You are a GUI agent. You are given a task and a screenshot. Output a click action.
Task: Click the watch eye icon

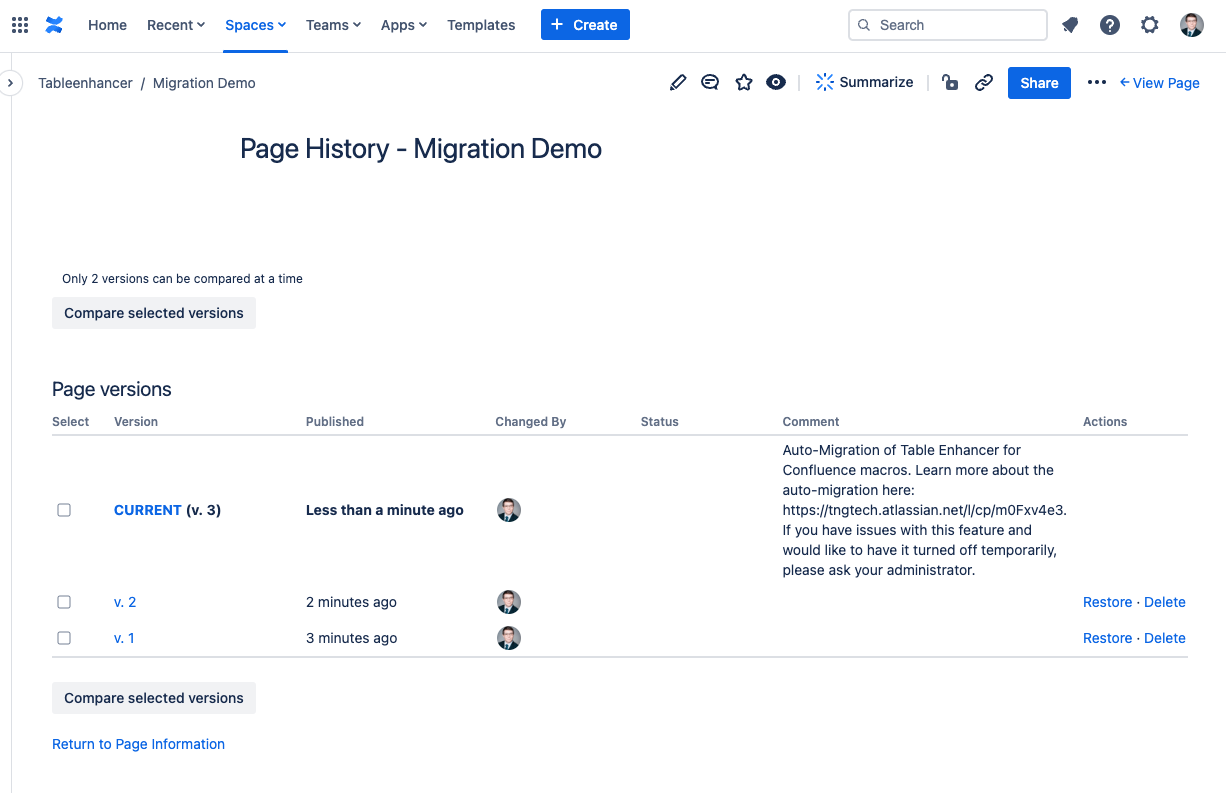click(x=776, y=83)
